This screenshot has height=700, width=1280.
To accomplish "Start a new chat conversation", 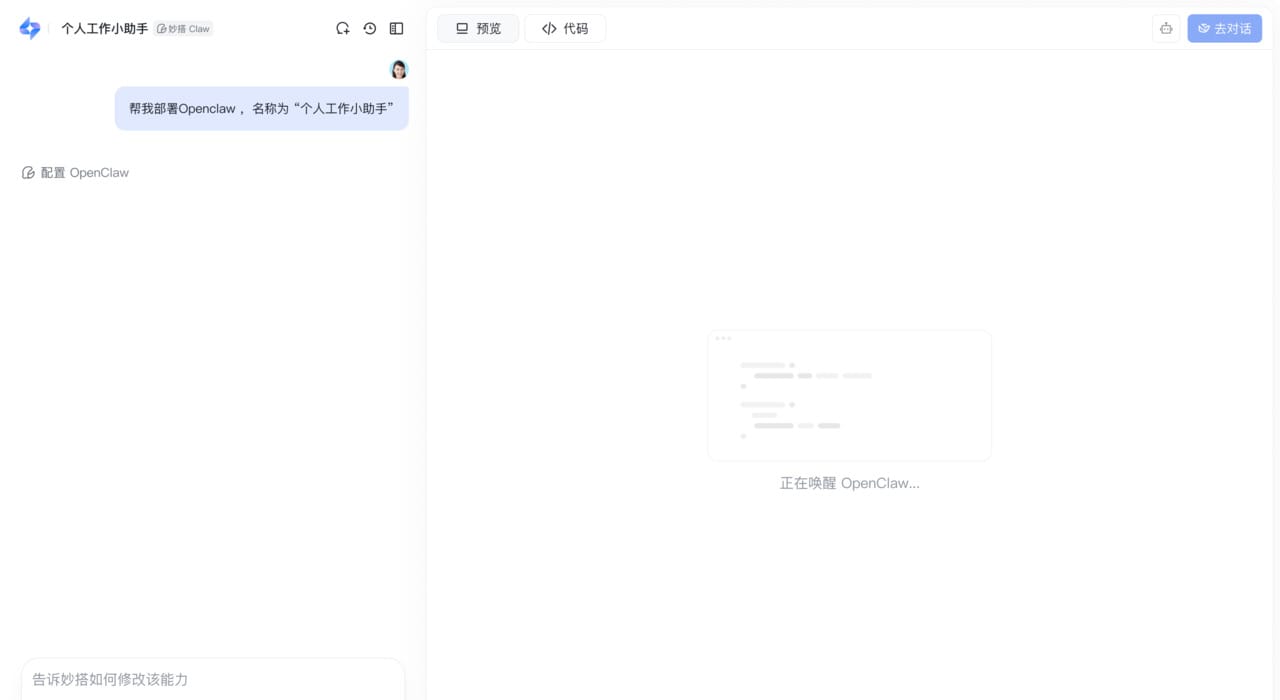I will click(343, 28).
